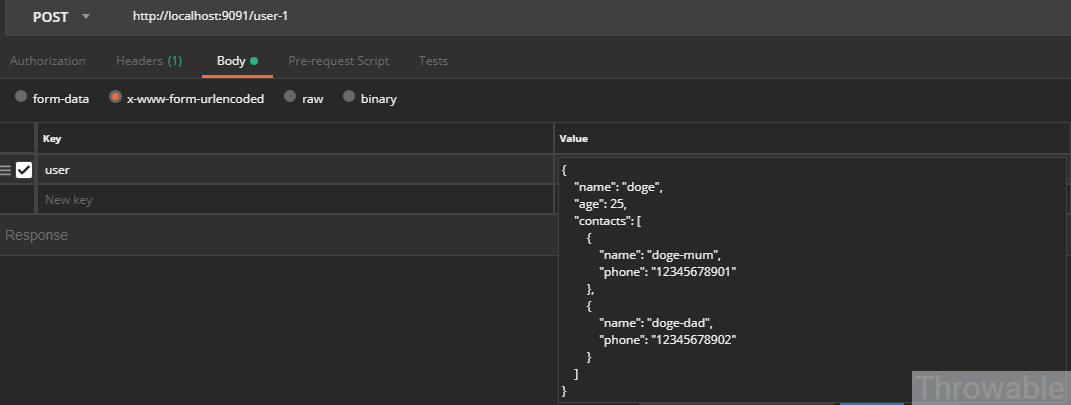The height and width of the screenshot is (405, 1071).
Task: Click the drag handle on the user row
Action: coord(6,170)
